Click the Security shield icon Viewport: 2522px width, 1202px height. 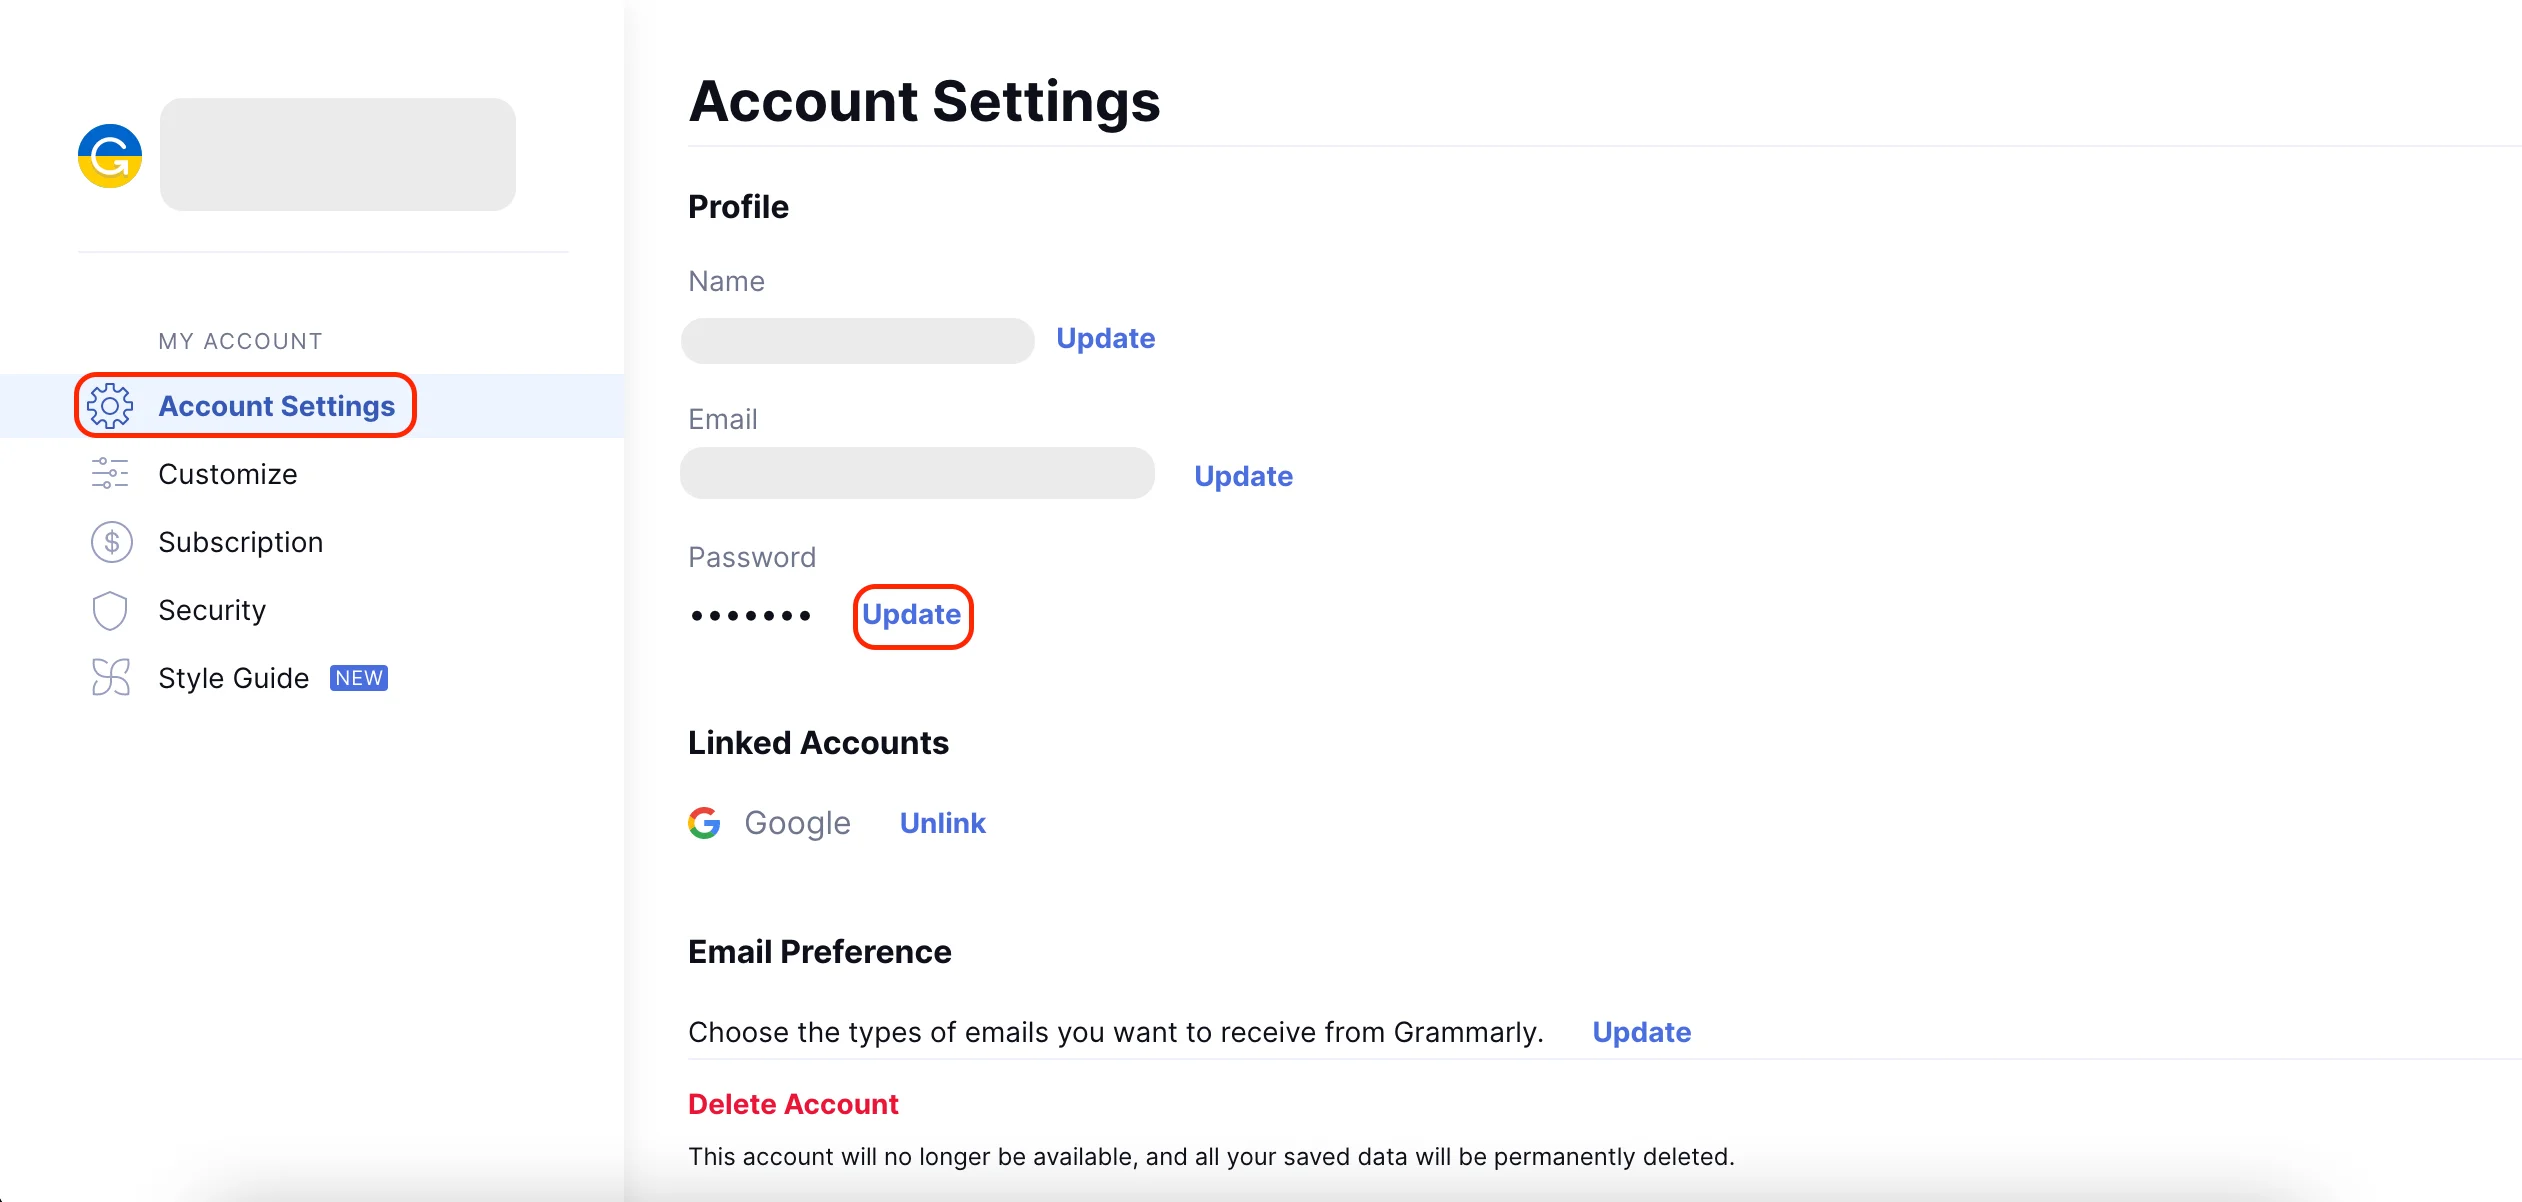[110, 610]
